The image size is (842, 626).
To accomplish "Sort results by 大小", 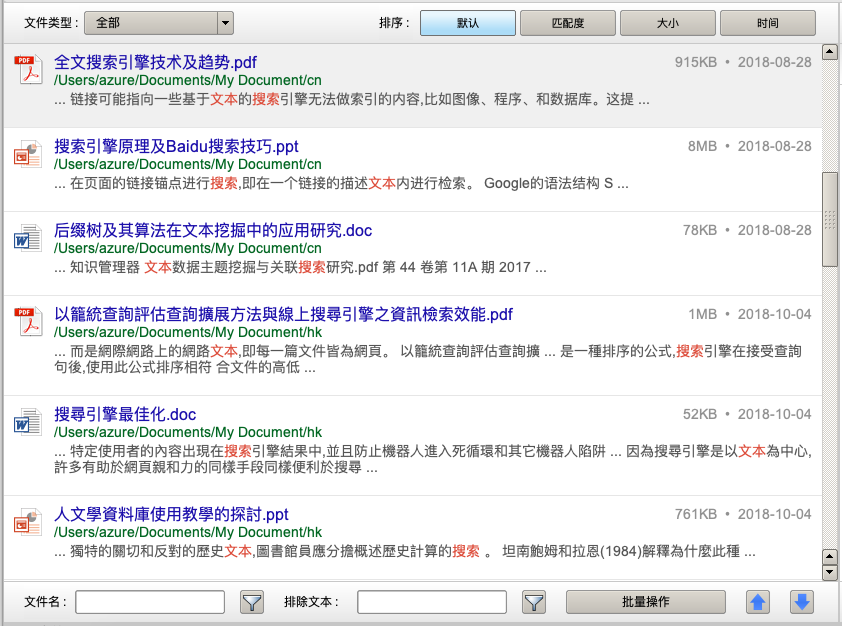I will pos(667,22).
